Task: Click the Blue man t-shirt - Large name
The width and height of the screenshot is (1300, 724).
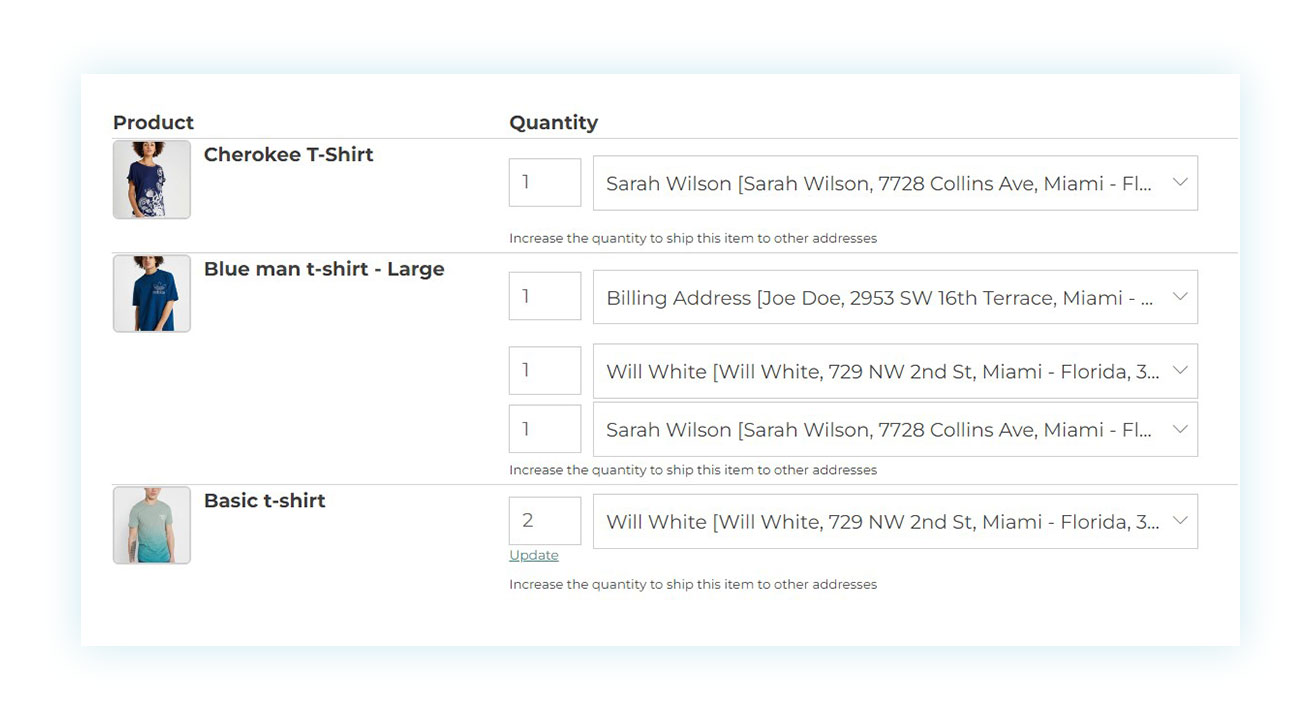Action: (x=324, y=269)
